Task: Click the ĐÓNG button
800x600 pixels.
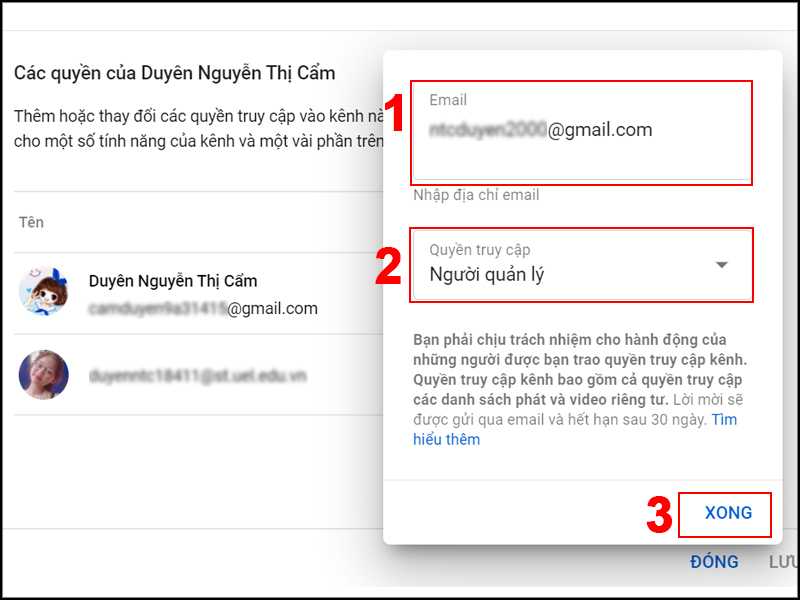Action: [714, 562]
